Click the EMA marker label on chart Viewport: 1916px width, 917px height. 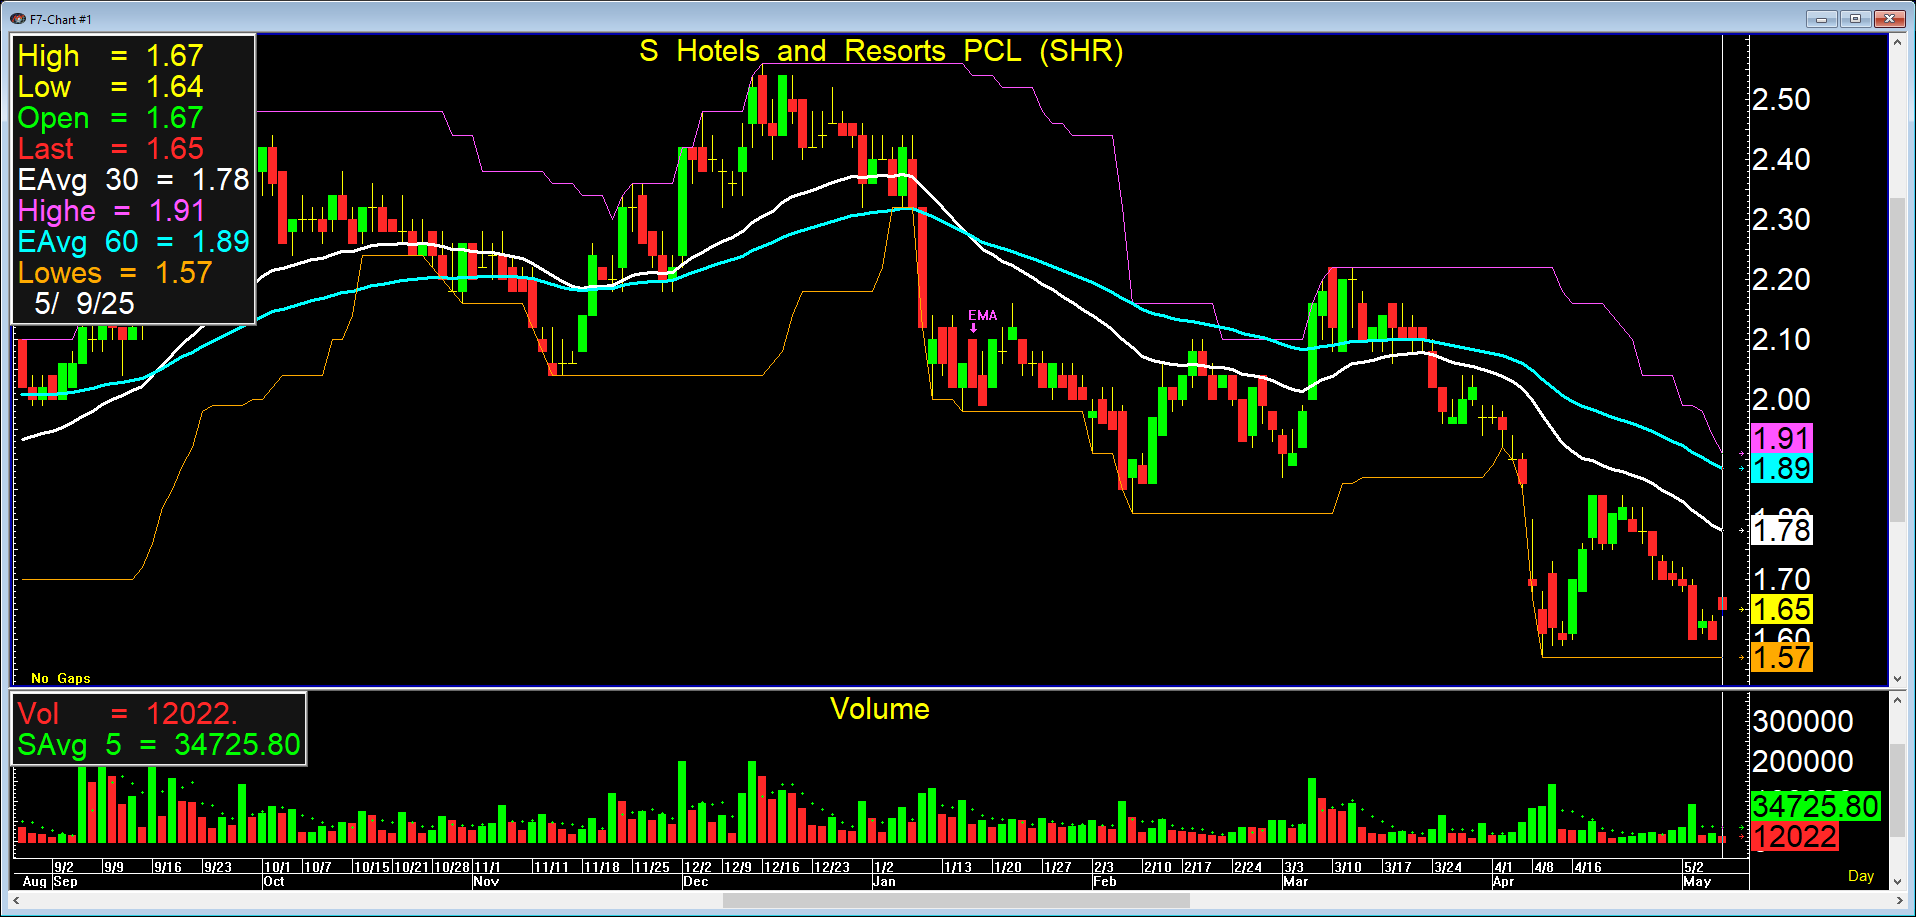(x=982, y=316)
